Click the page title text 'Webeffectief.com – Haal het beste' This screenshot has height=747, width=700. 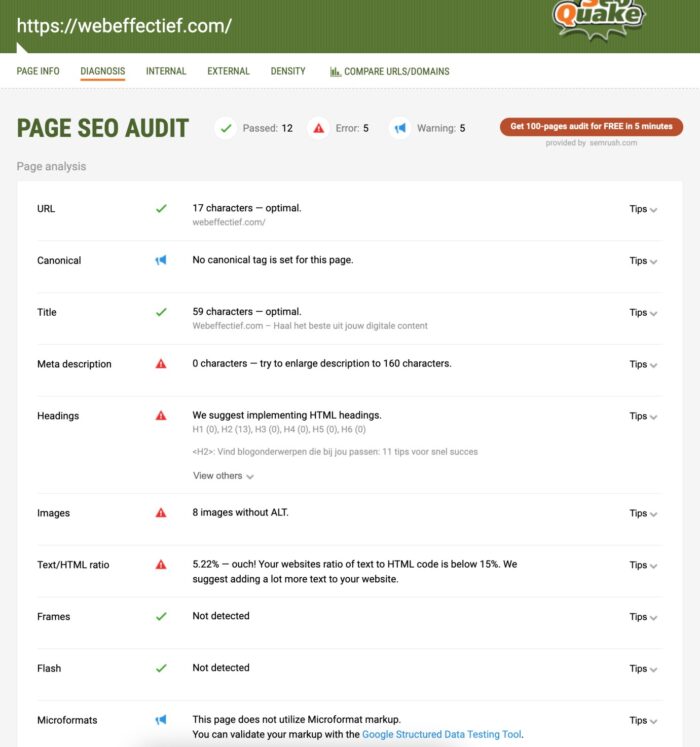click(310, 326)
